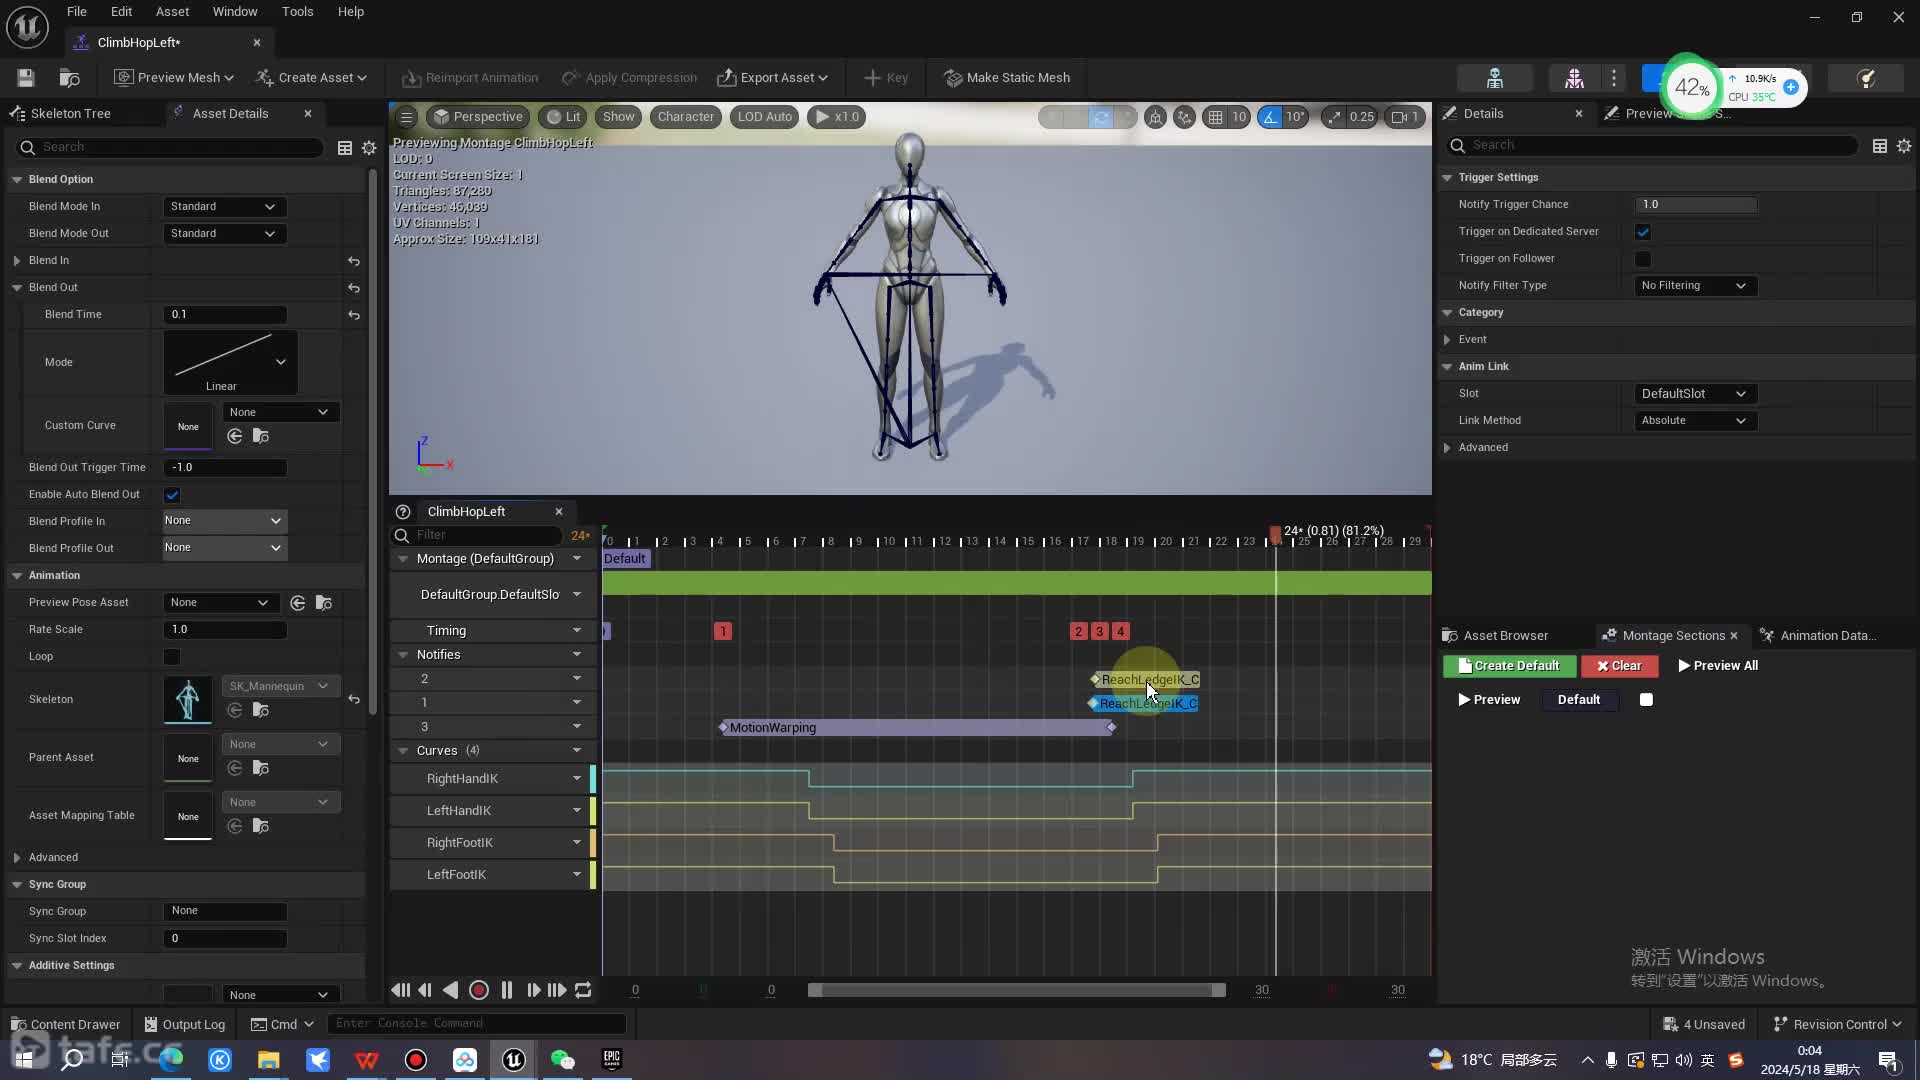The height and width of the screenshot is (1080, 1920).
Task: Click the Browse to asset icon in the toolbar
Action: (x=70, y=77)
